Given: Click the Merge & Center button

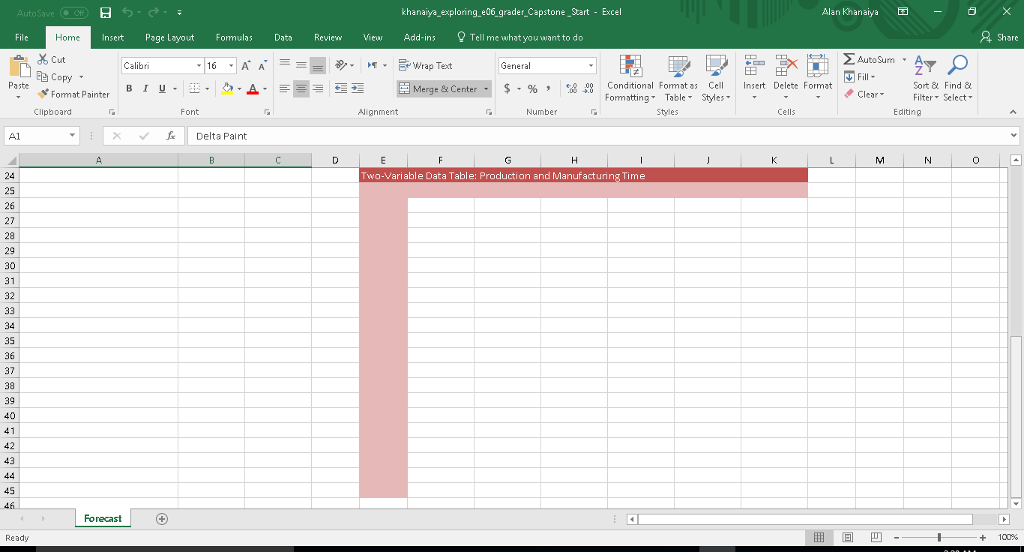Looking at the screenshot, I should (439, 89).
